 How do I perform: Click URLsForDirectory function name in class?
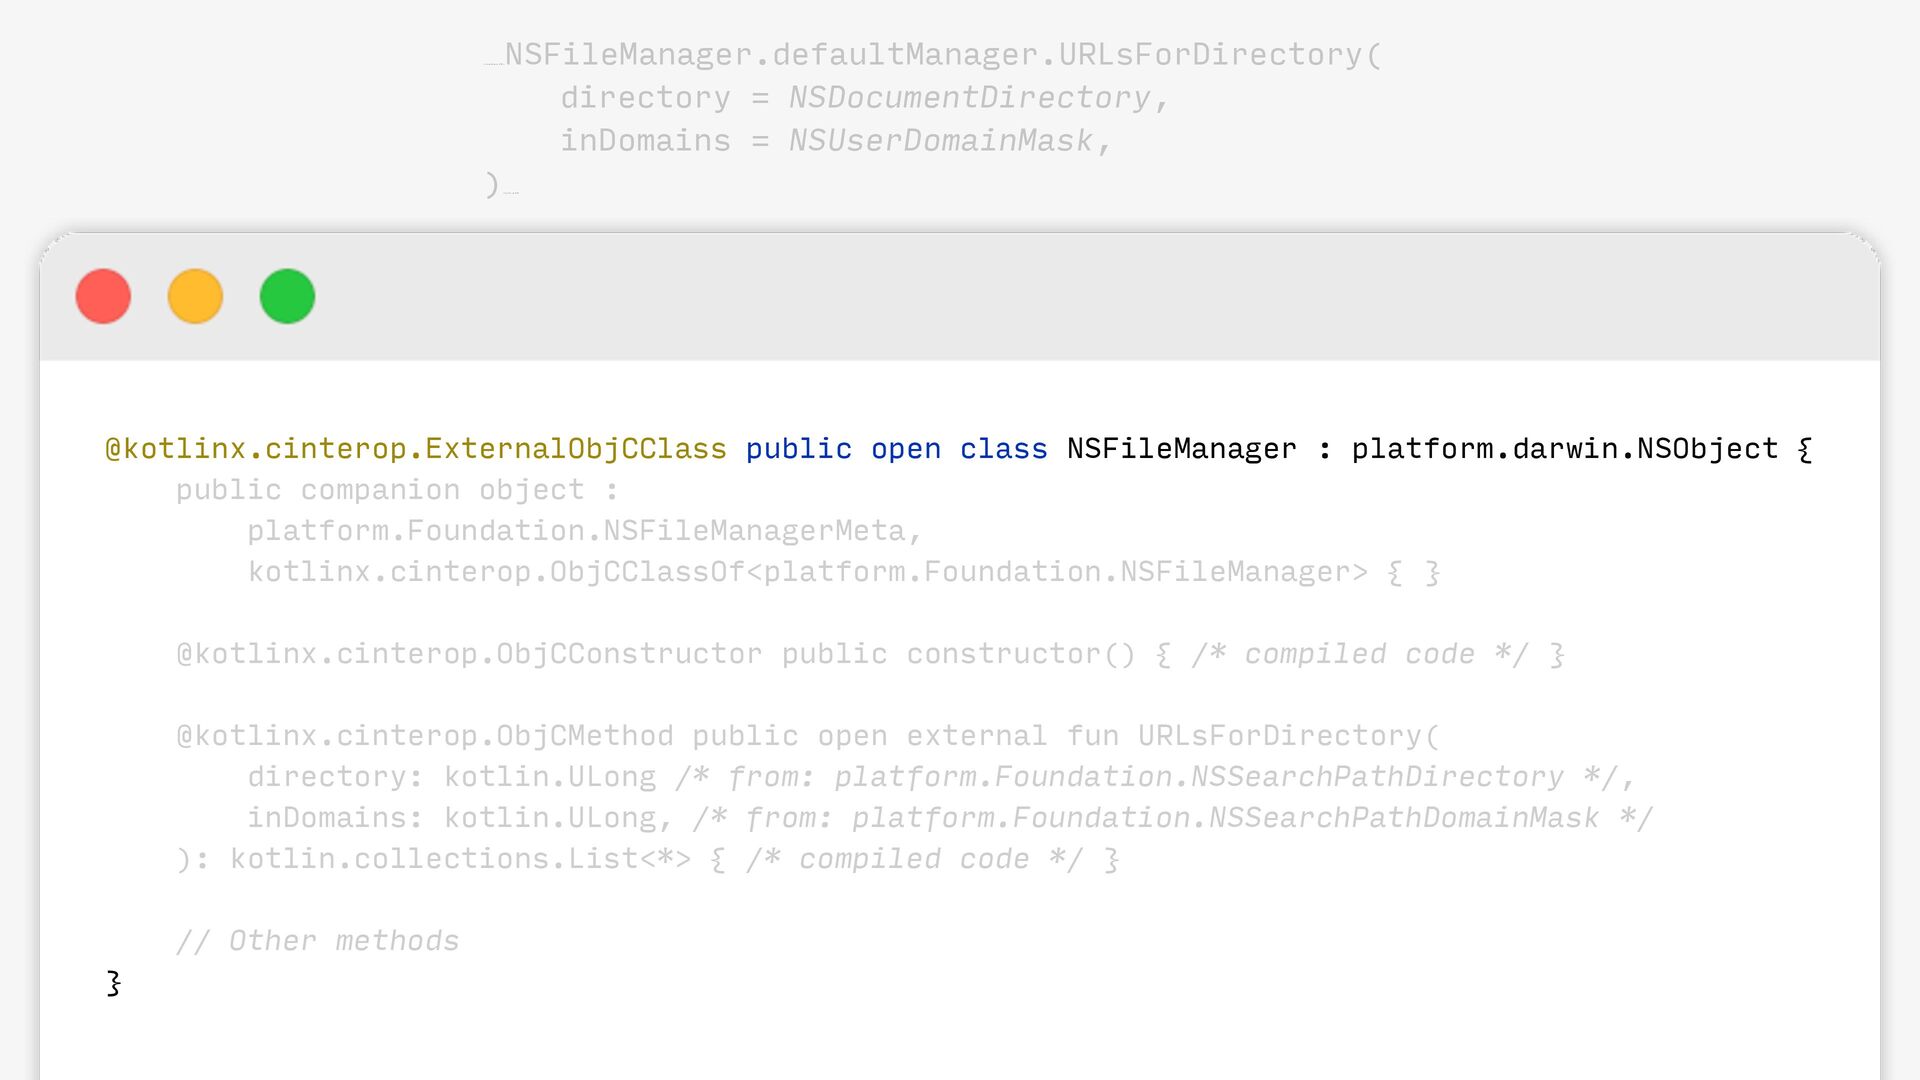click(x=1279, y=736)
